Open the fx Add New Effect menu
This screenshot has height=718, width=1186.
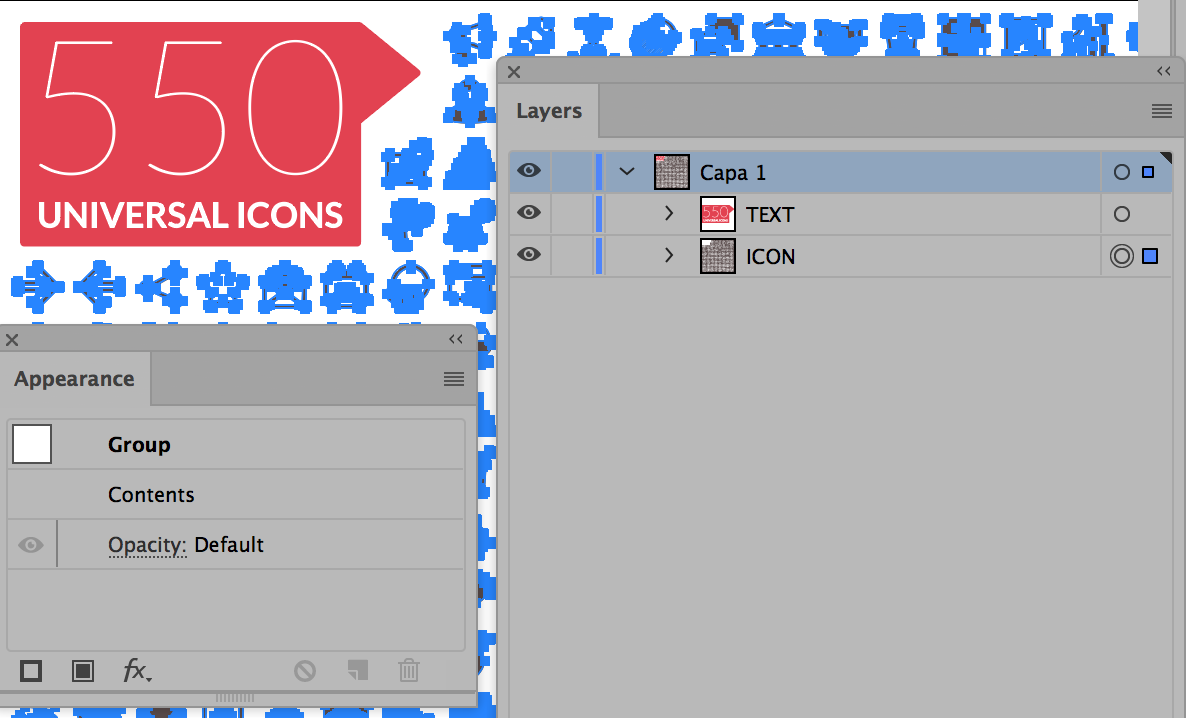click(x=137, y=670)
